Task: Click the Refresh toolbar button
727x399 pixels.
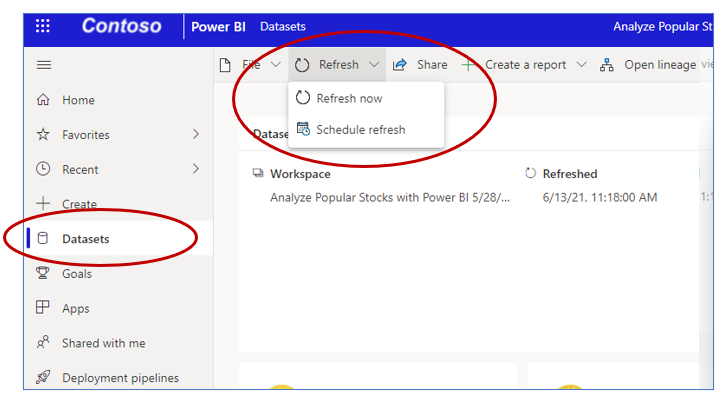Action: click(x=338, y=65)
